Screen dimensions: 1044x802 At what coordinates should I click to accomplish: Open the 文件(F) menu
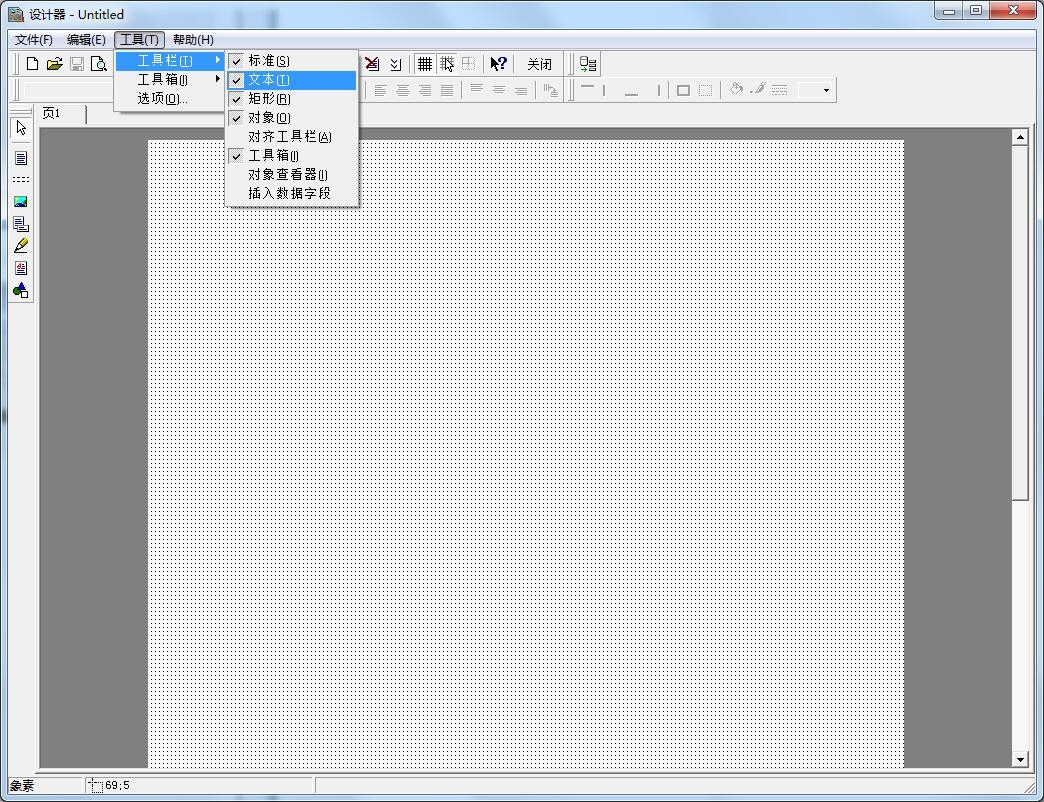[x=33, y=40]
